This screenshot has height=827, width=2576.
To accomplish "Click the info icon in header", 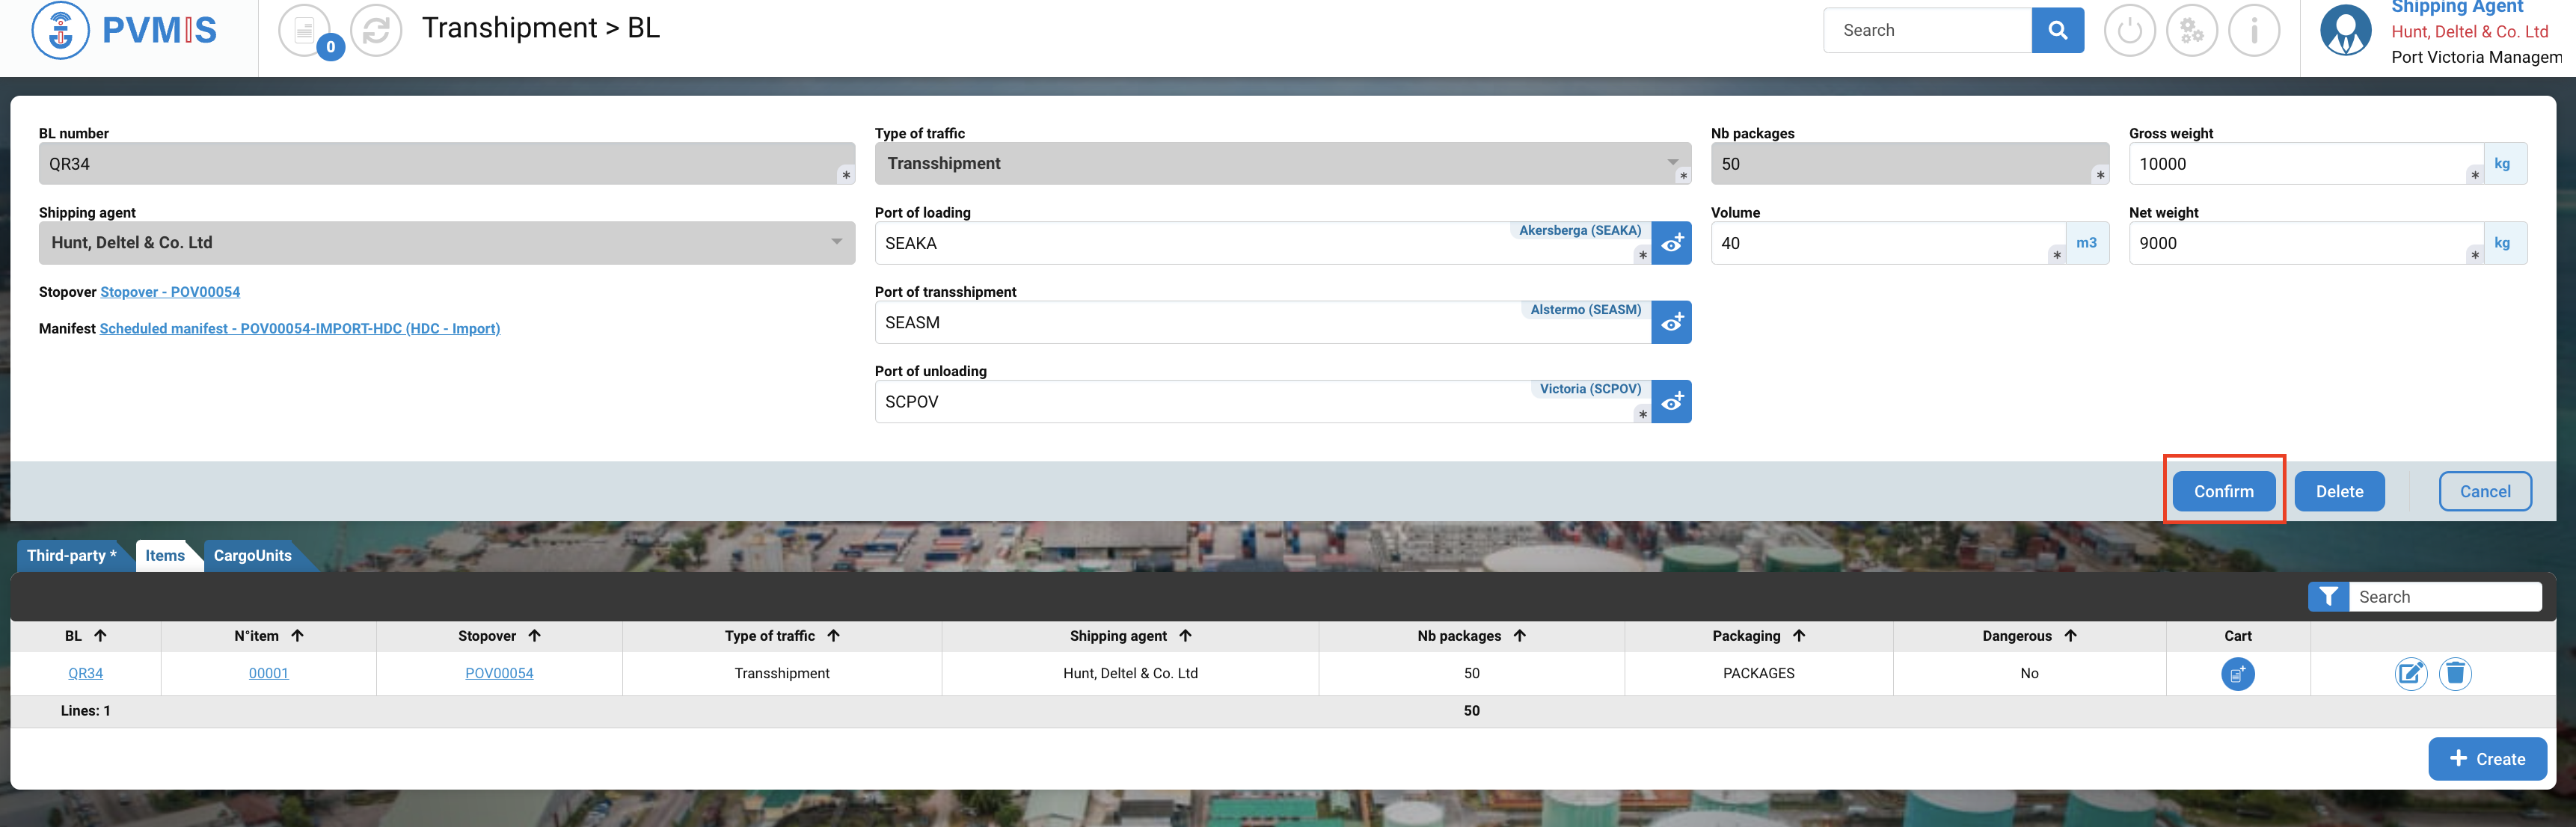I will (2253, 31).
